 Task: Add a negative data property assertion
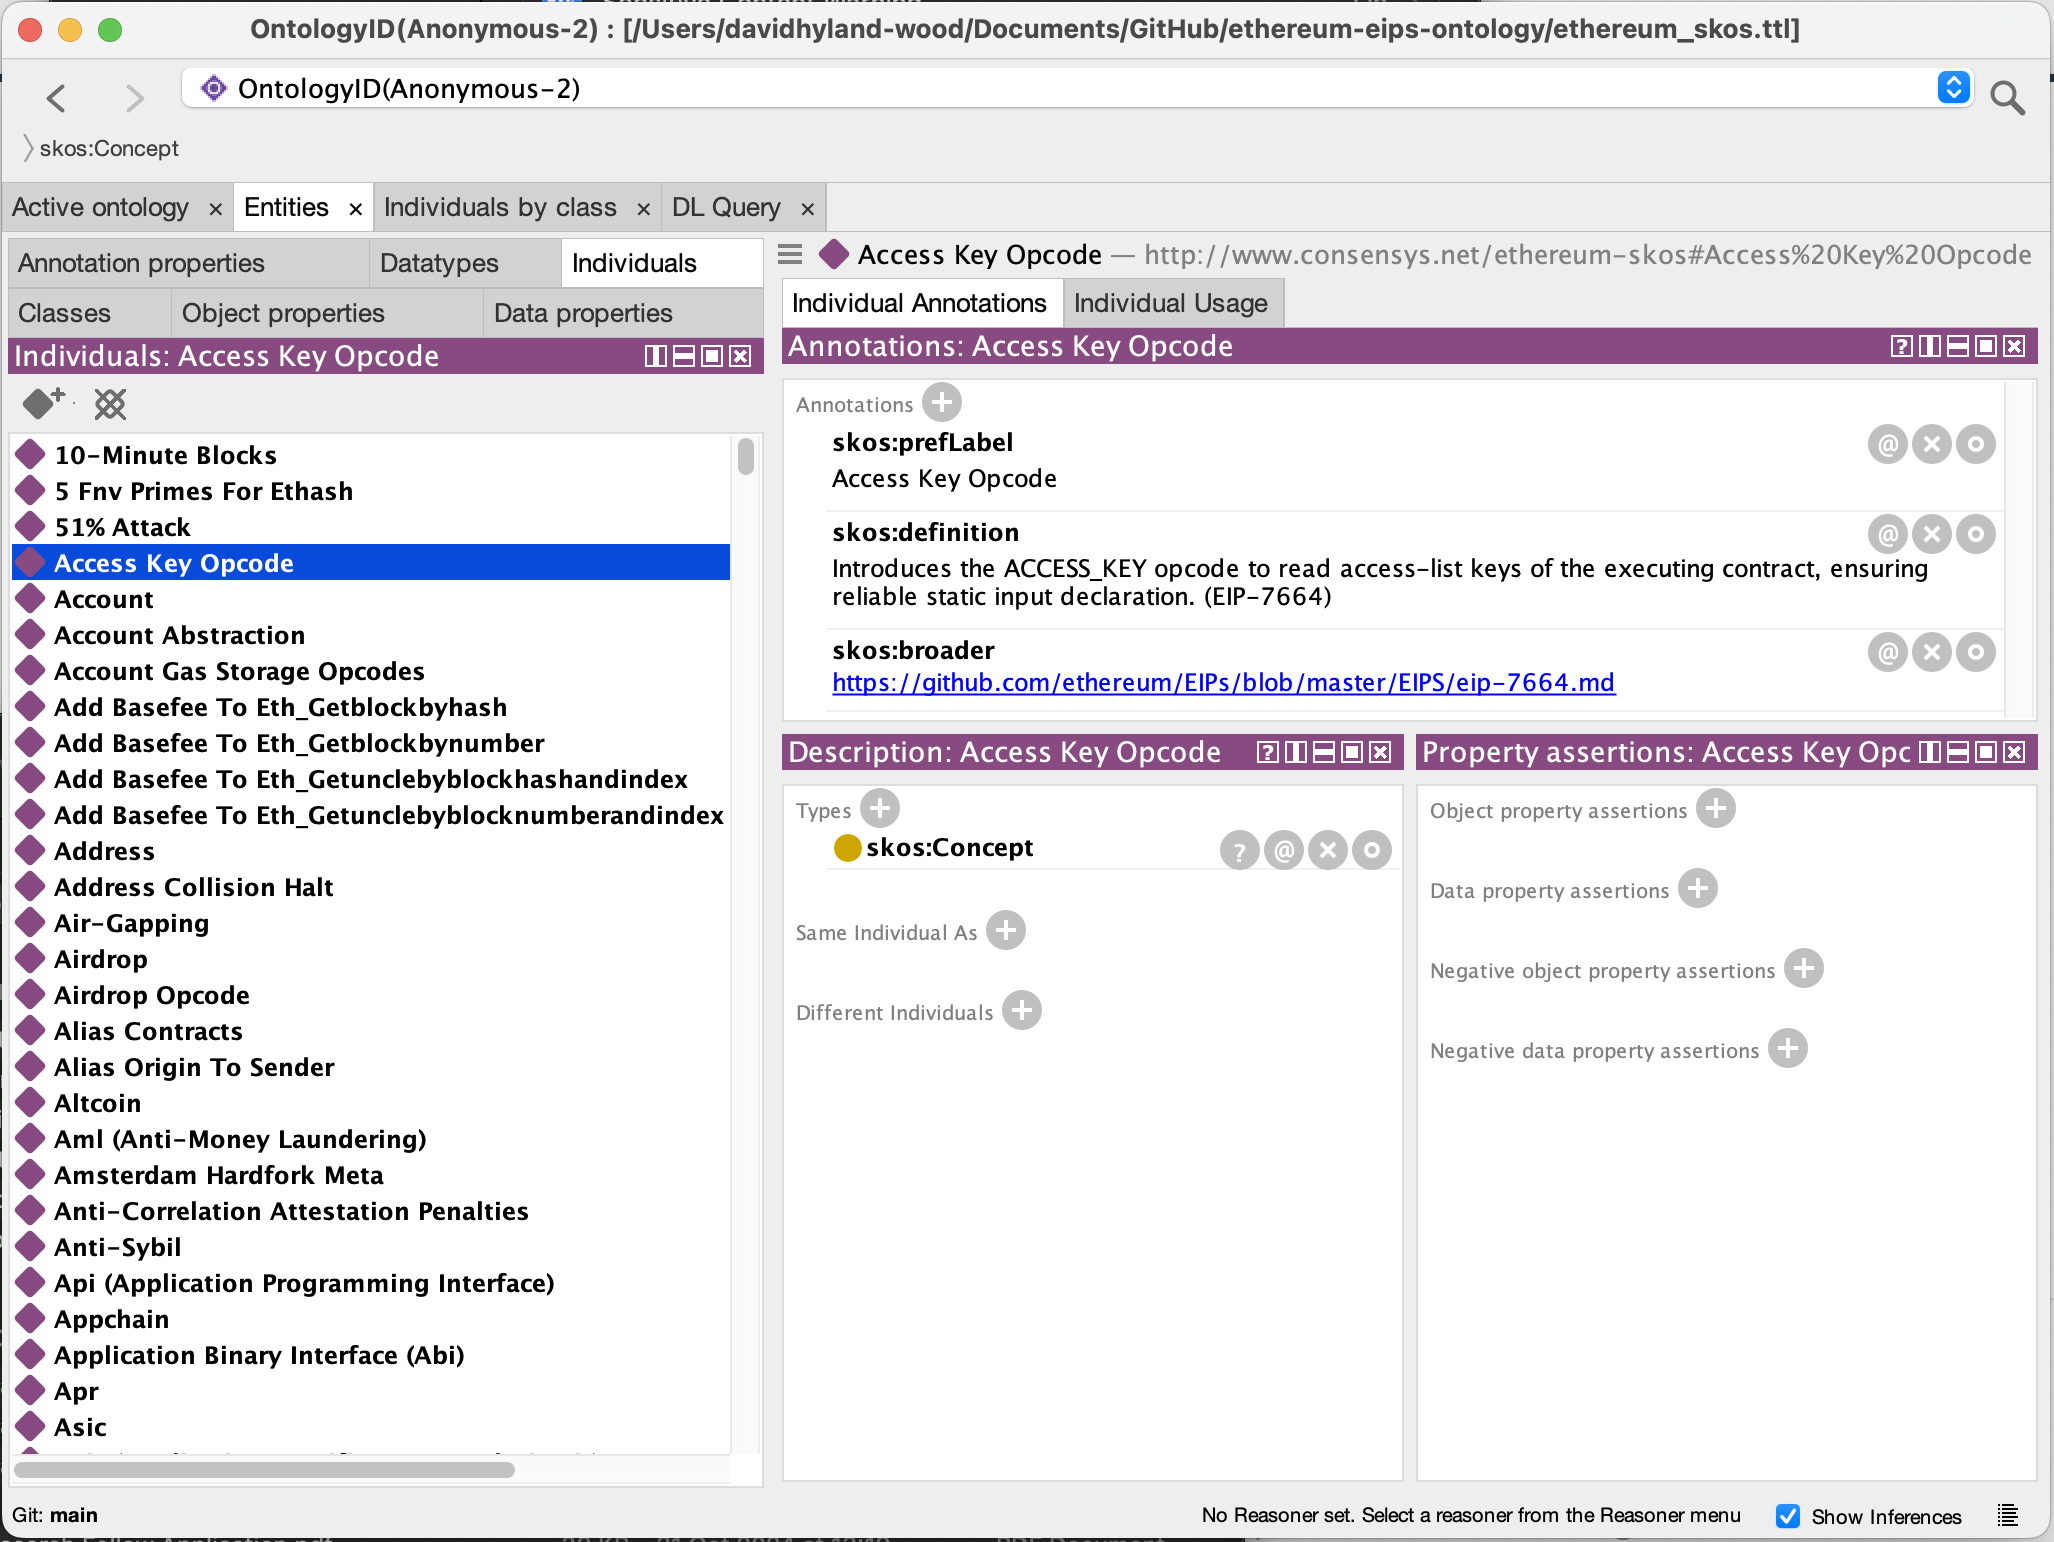coord(1787,1049)
